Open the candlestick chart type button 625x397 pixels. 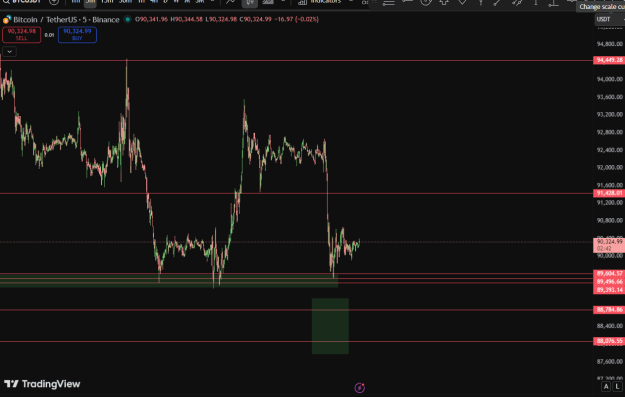pos(250,3)
